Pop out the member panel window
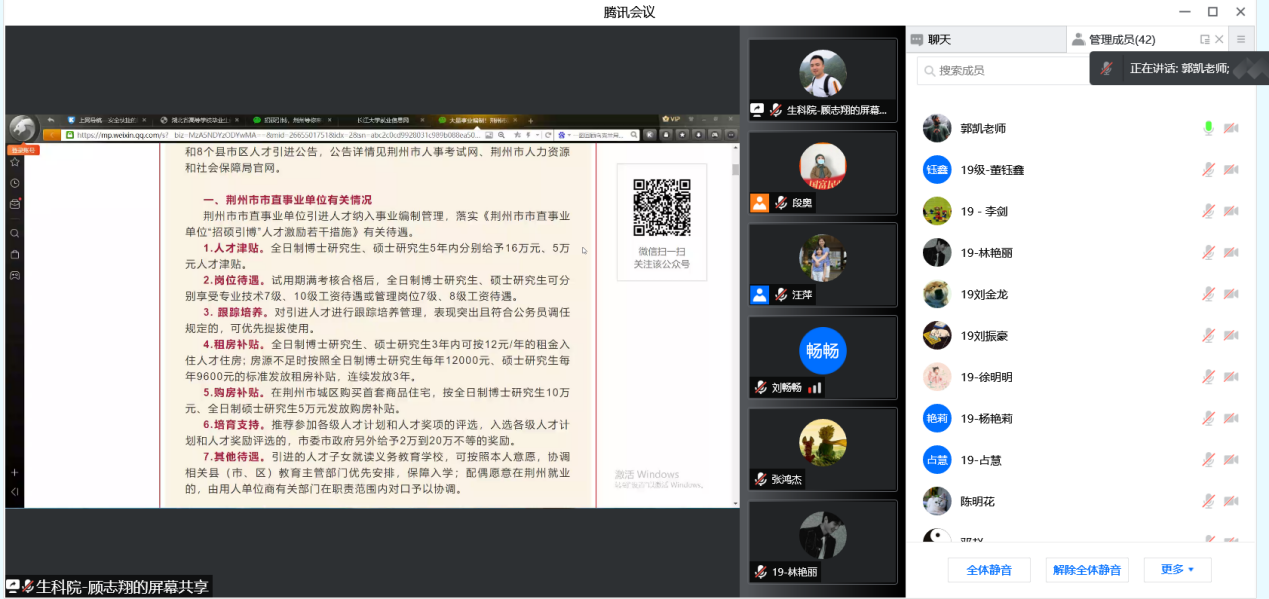Image resolution: width=1269 pixels, height=599 pixels. [x=1205, y=40]
